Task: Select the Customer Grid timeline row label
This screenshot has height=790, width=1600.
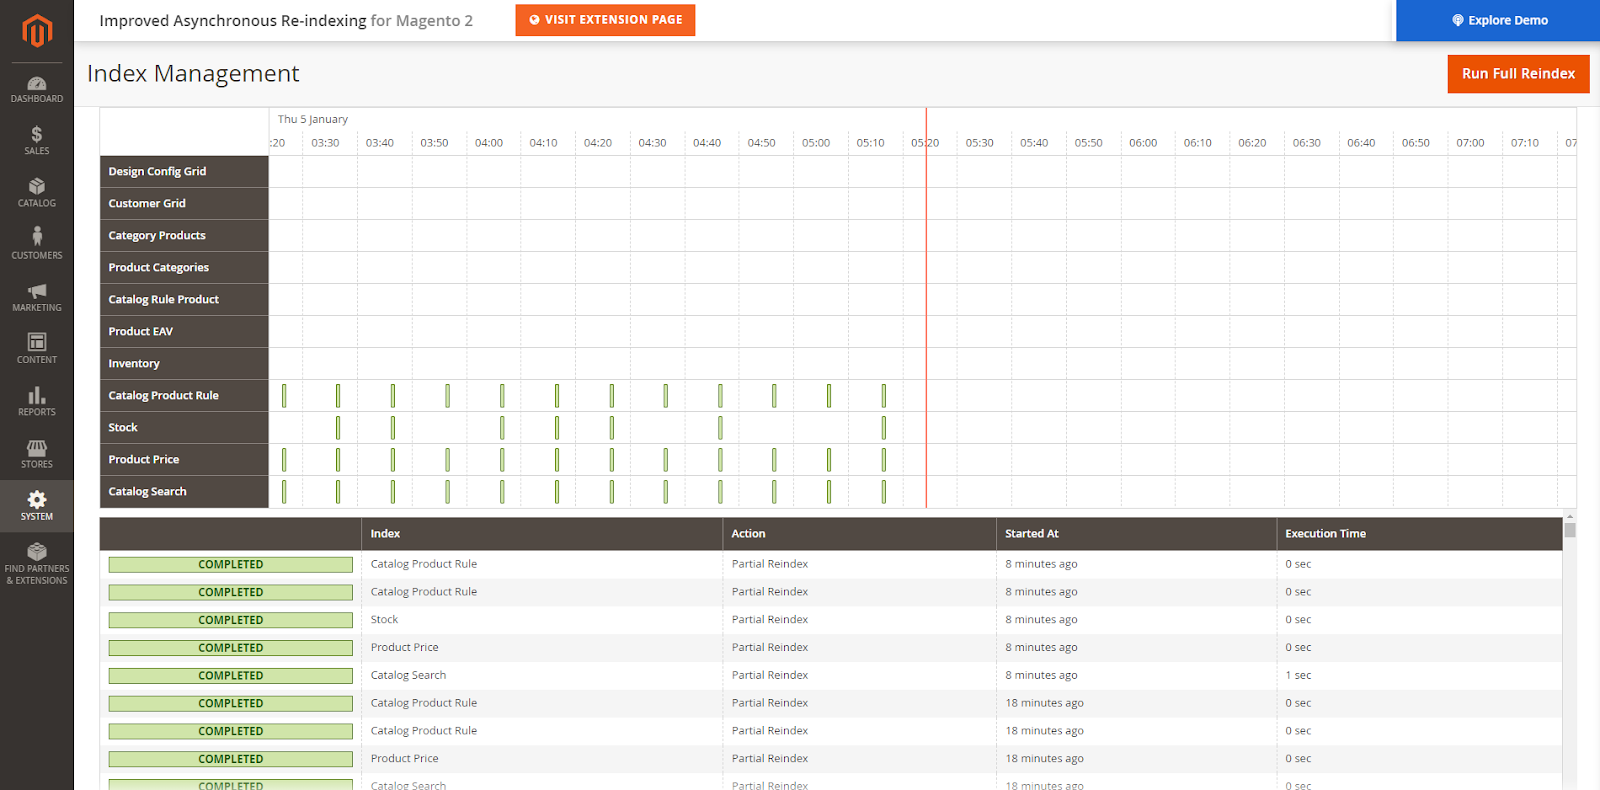Action: click(x=184, y=204)
